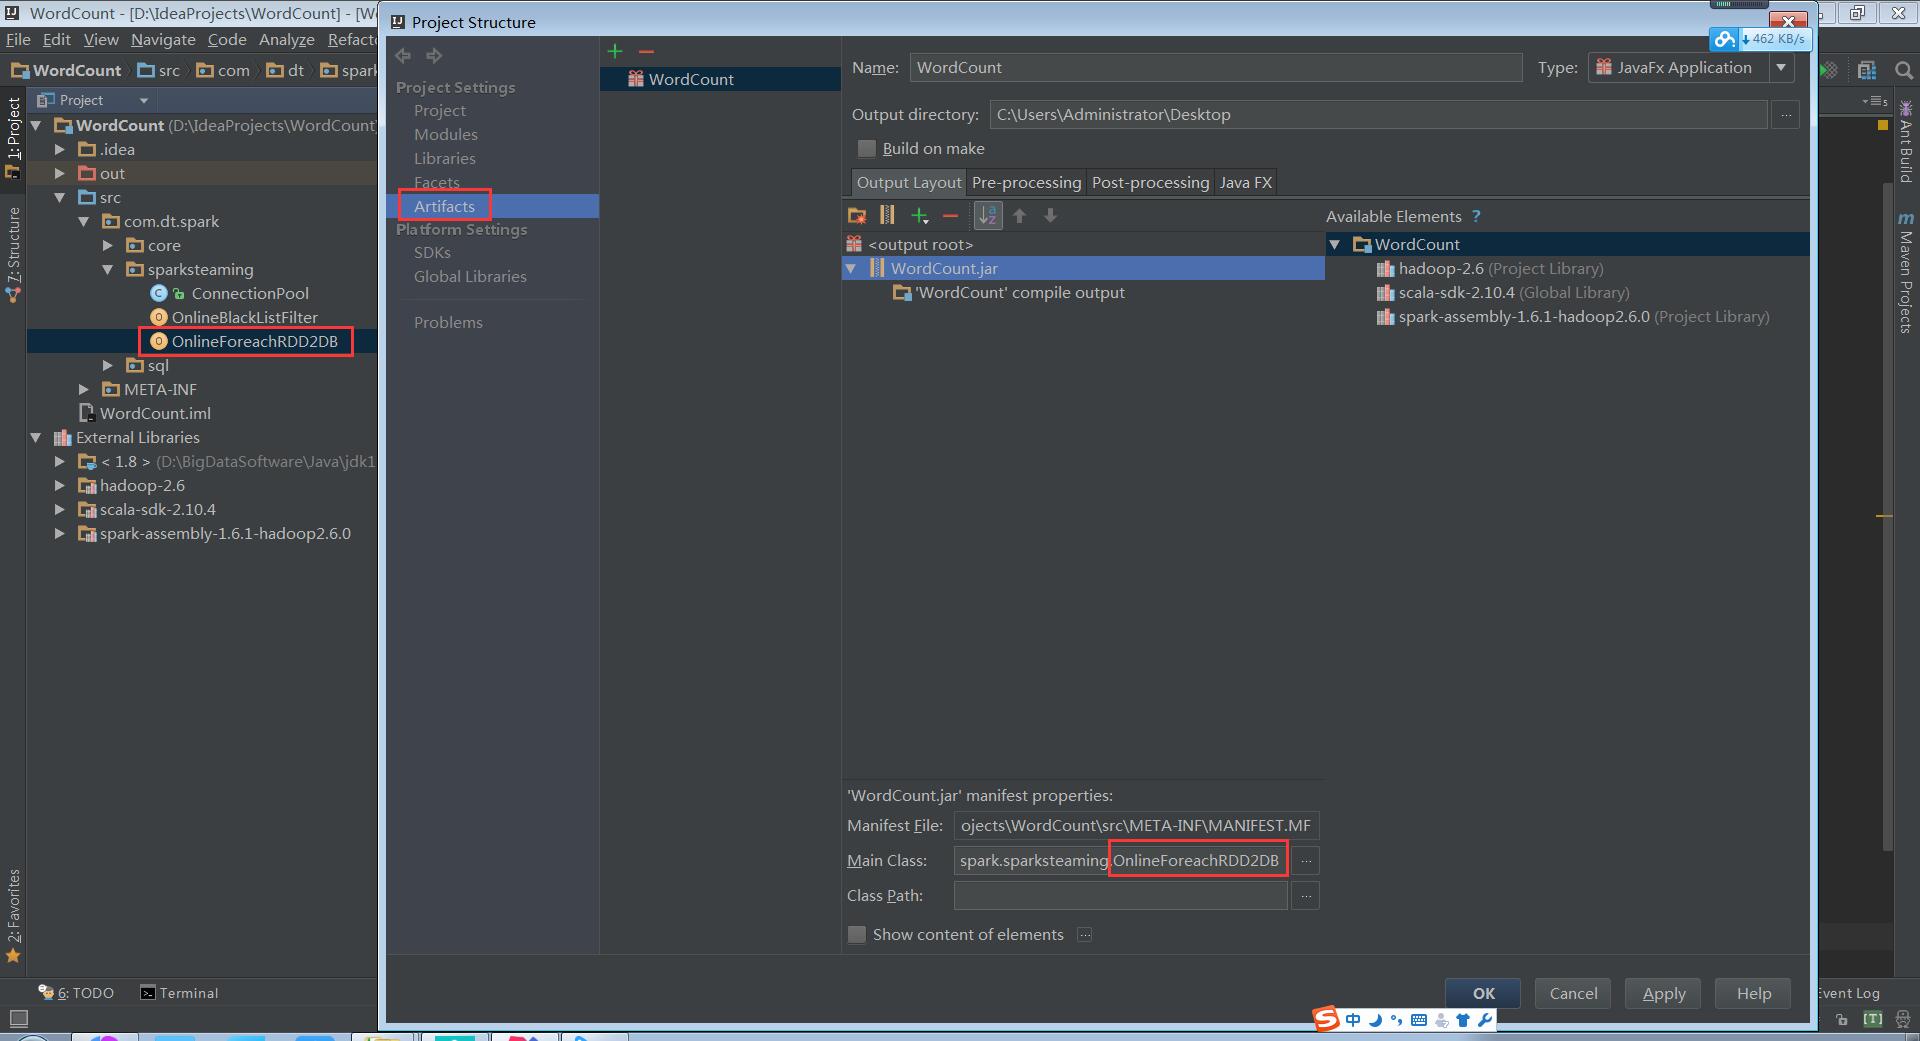Screen dimensions: 1920x1041
Task: Click Class Path input field
Action: coord(1120,896)
